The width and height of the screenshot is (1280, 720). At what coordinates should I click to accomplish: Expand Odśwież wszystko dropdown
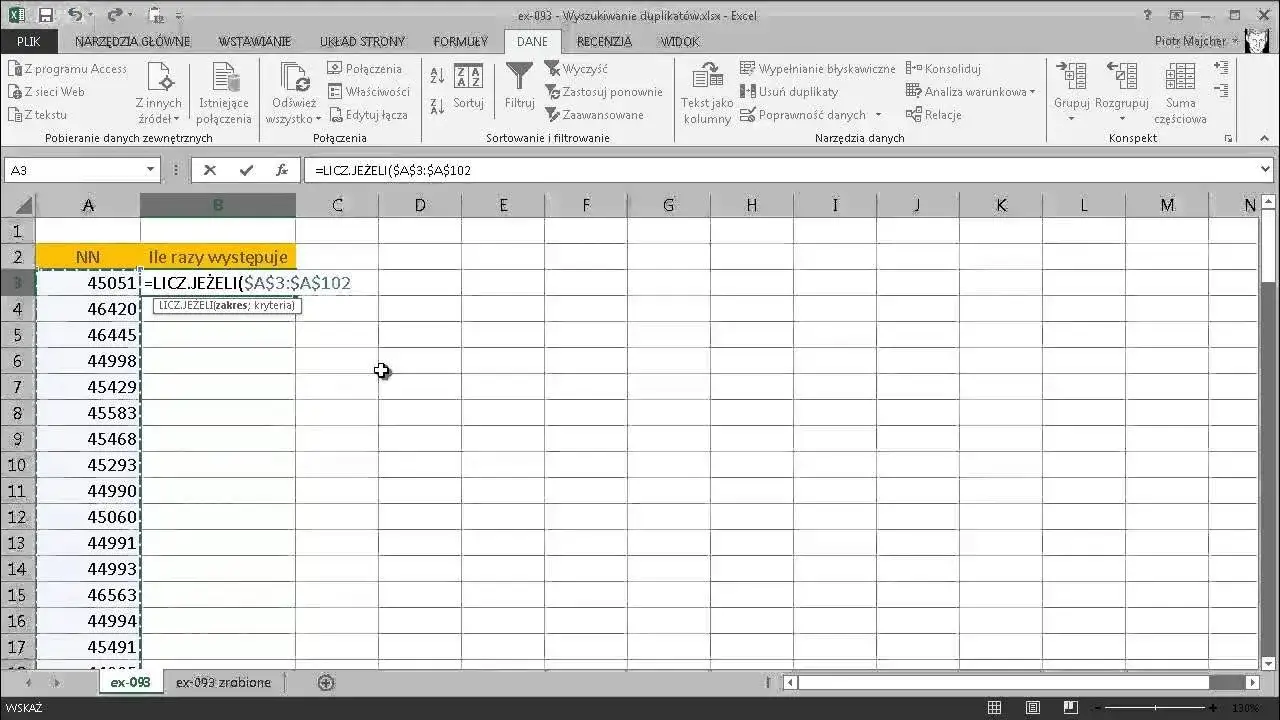click(293, 118)
